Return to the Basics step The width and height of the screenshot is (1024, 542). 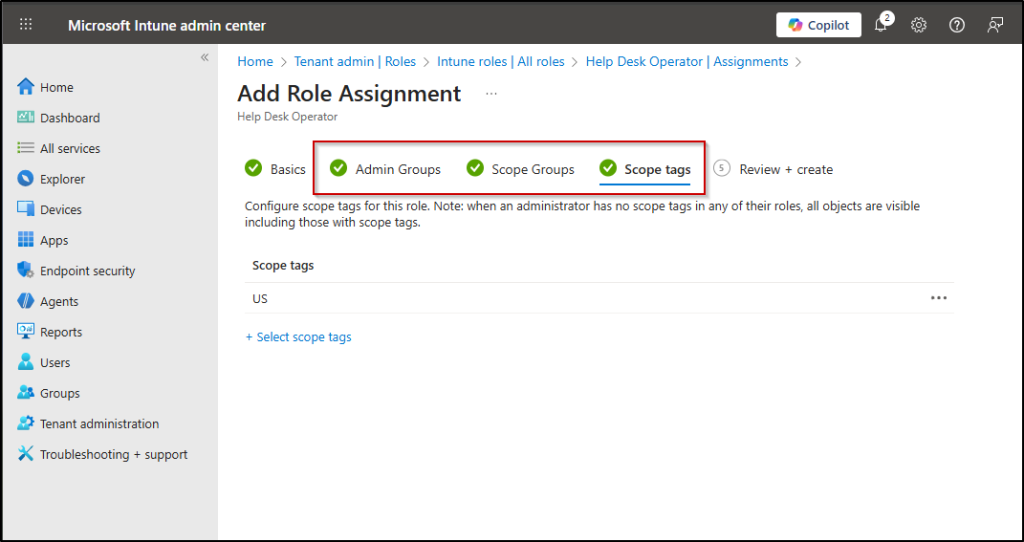[287, 169]
